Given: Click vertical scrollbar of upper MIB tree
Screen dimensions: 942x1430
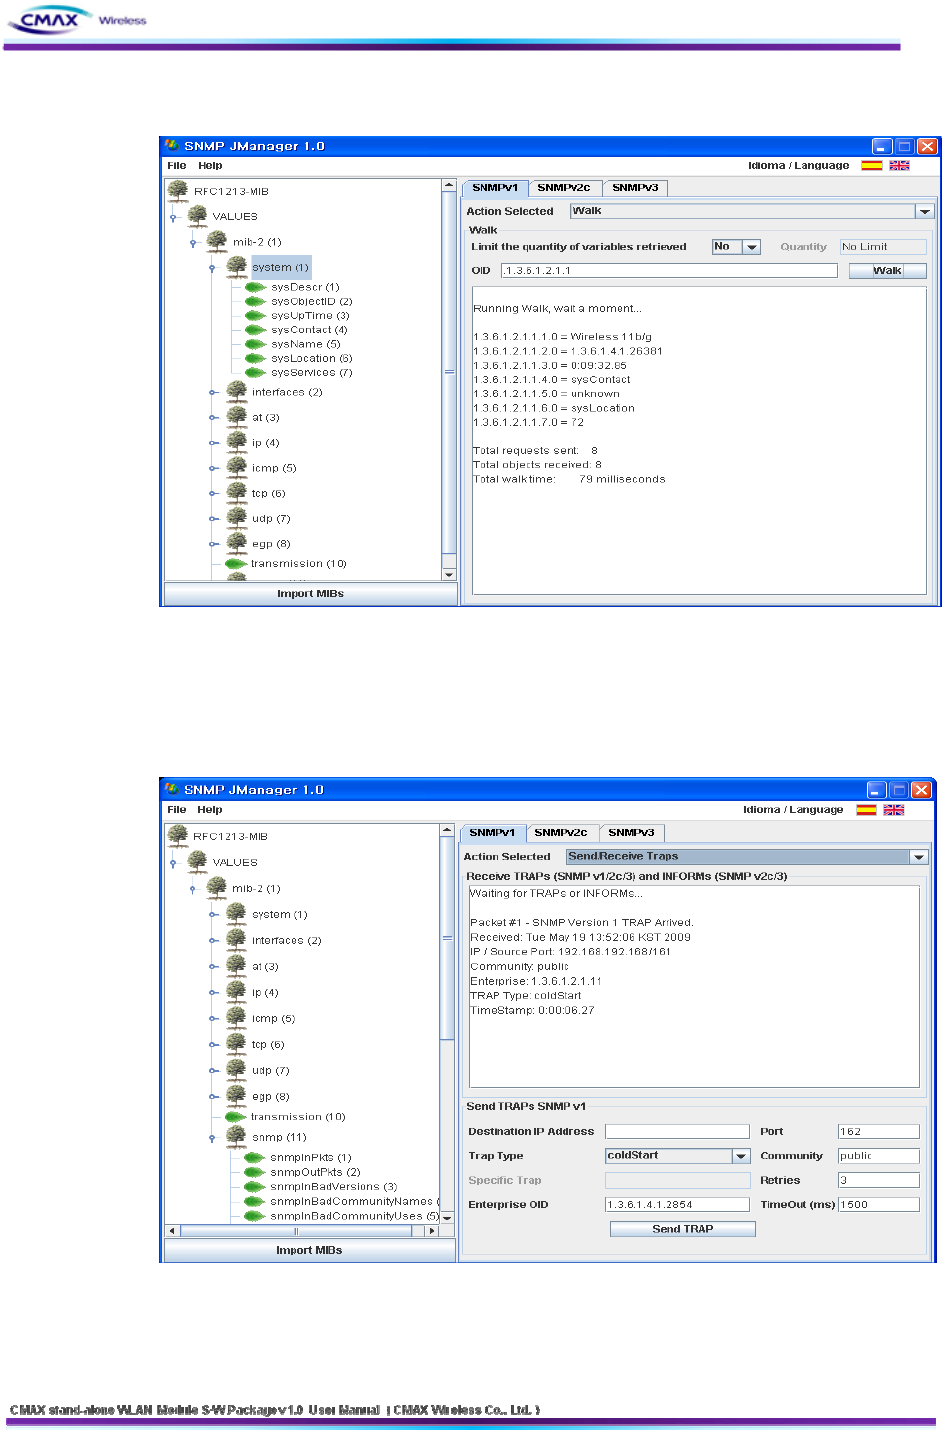Looking at the screenshot, I should coord(449,379).
